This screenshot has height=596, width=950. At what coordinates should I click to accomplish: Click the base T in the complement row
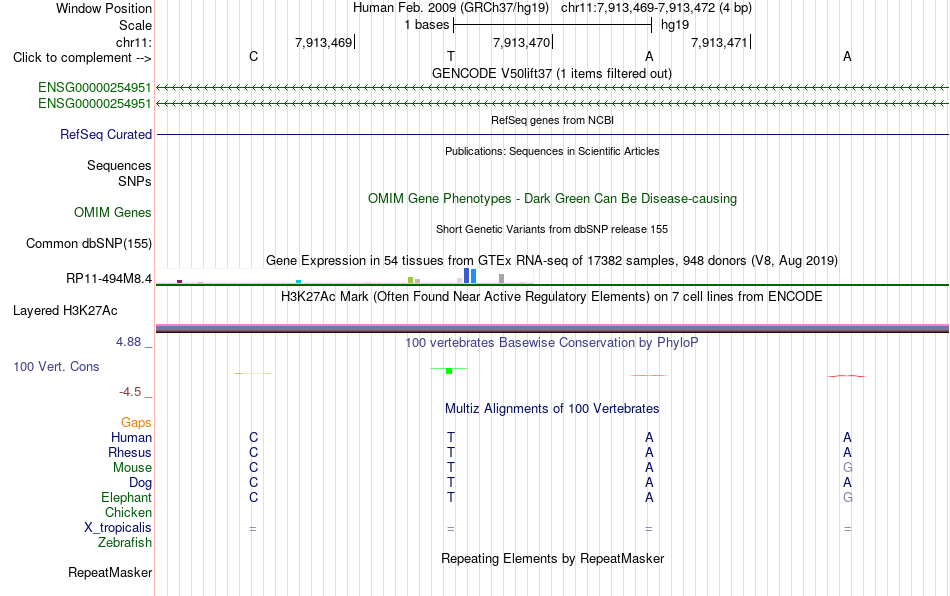click(x=451, y=56)
